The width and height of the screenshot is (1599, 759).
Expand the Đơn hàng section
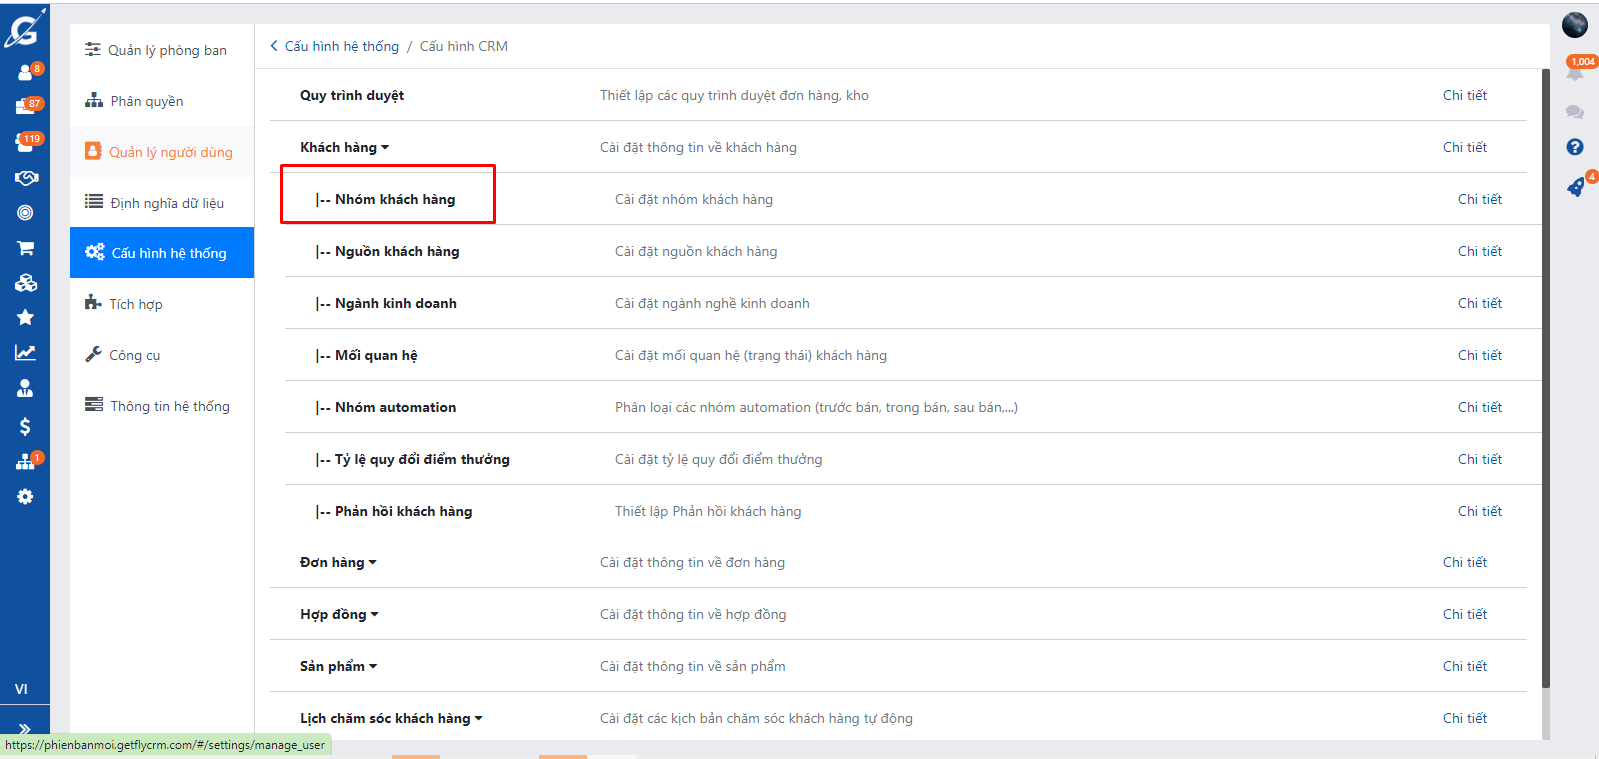pos(338,562)
